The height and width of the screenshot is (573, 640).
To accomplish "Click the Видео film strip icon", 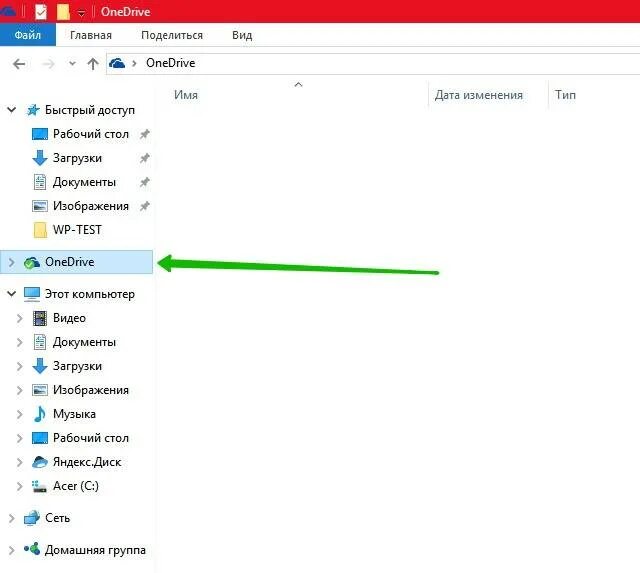I will pyautogui.click(x=40, y=318).
